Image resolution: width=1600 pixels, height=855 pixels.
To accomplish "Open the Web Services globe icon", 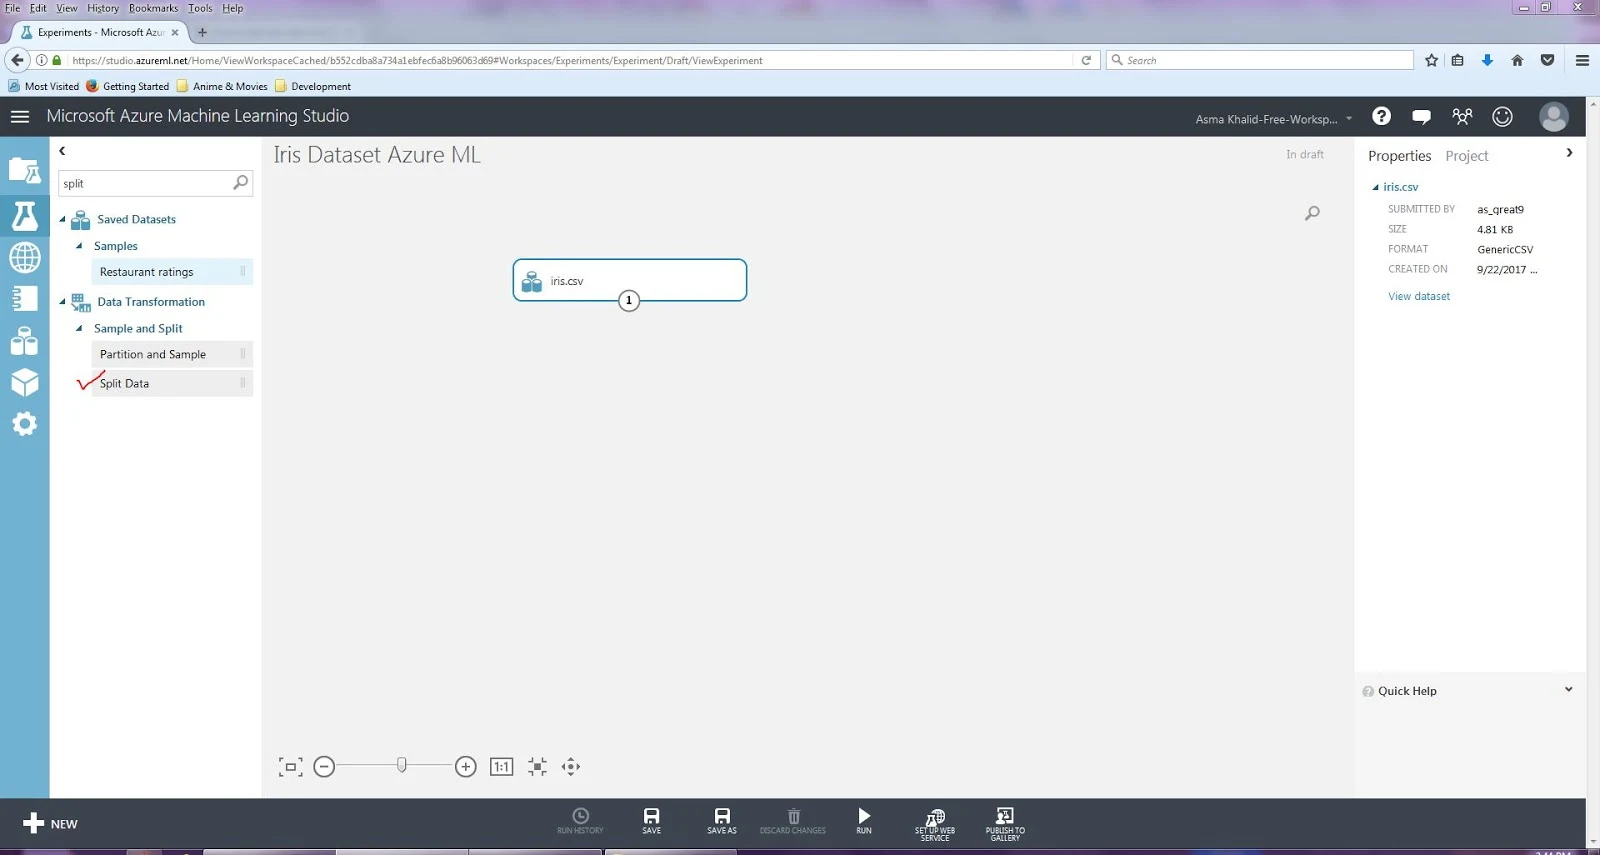I will (24, 257).
